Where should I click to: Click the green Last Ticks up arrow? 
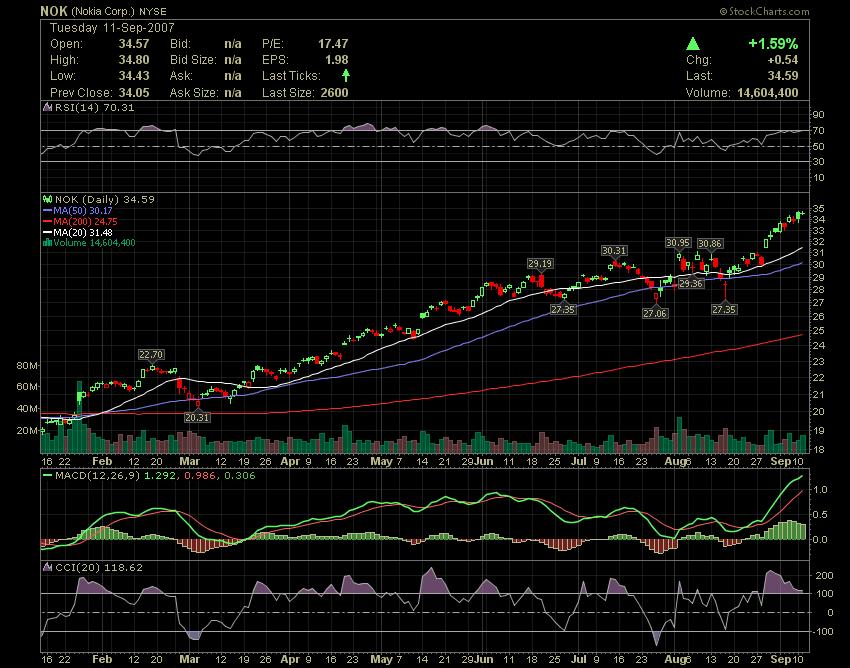pos(345,75)
